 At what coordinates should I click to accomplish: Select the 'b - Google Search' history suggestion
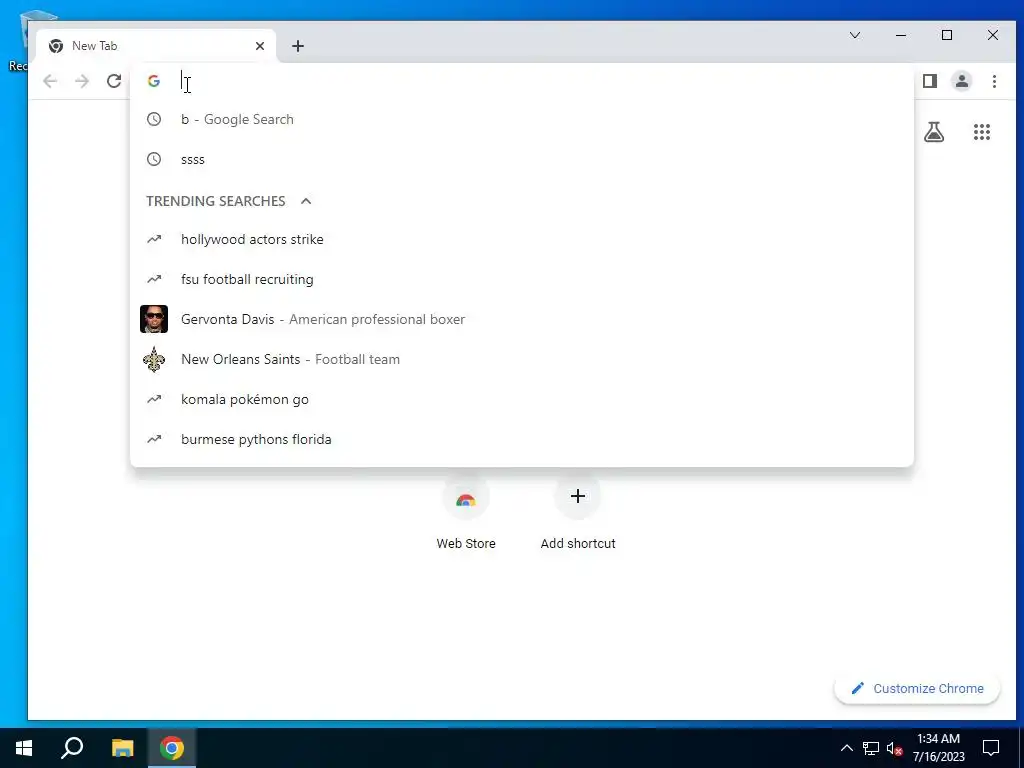coord(522,120)
